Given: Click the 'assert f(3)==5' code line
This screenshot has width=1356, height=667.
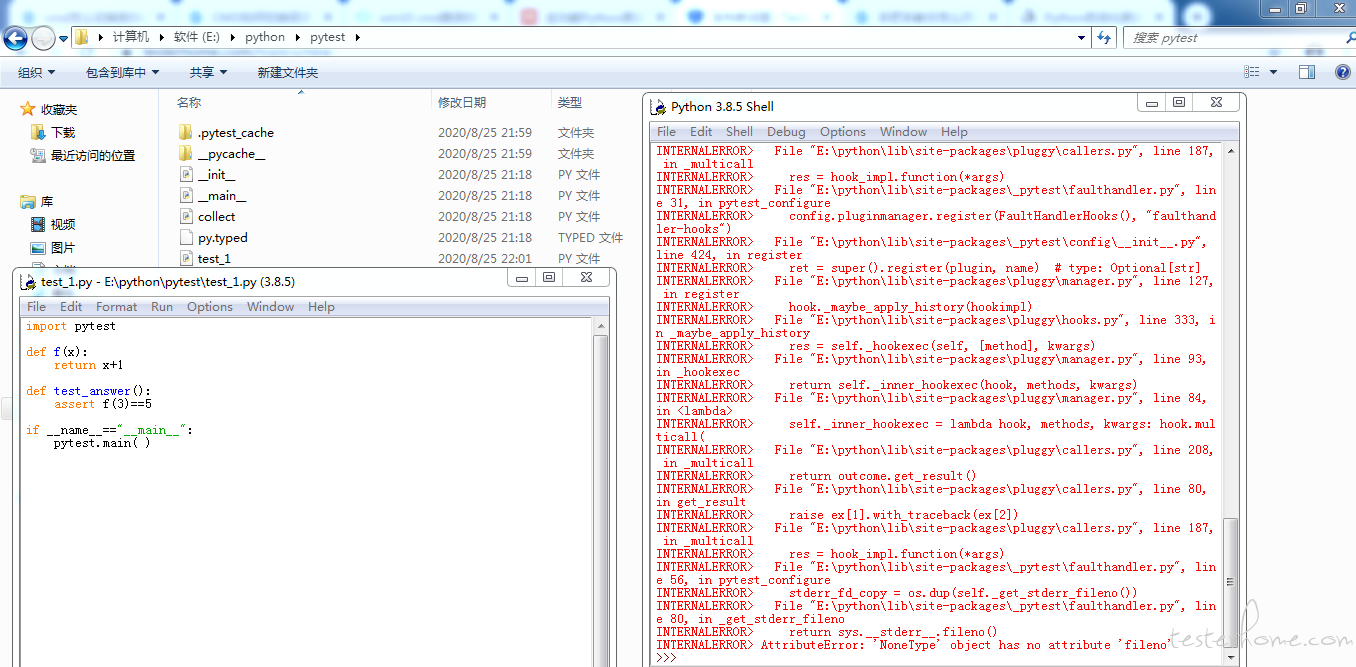Looking at the screenshot, I should click(x=103, y=404).
